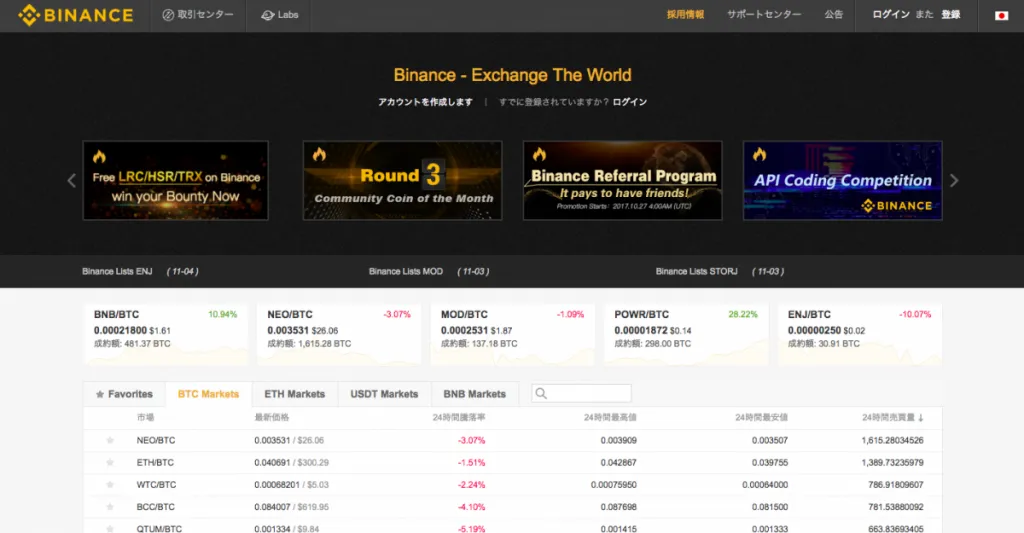This screenshot has height=533, width=1024.
Task: Open Binance Lists ENJ announcement
Action: point(140,271)
